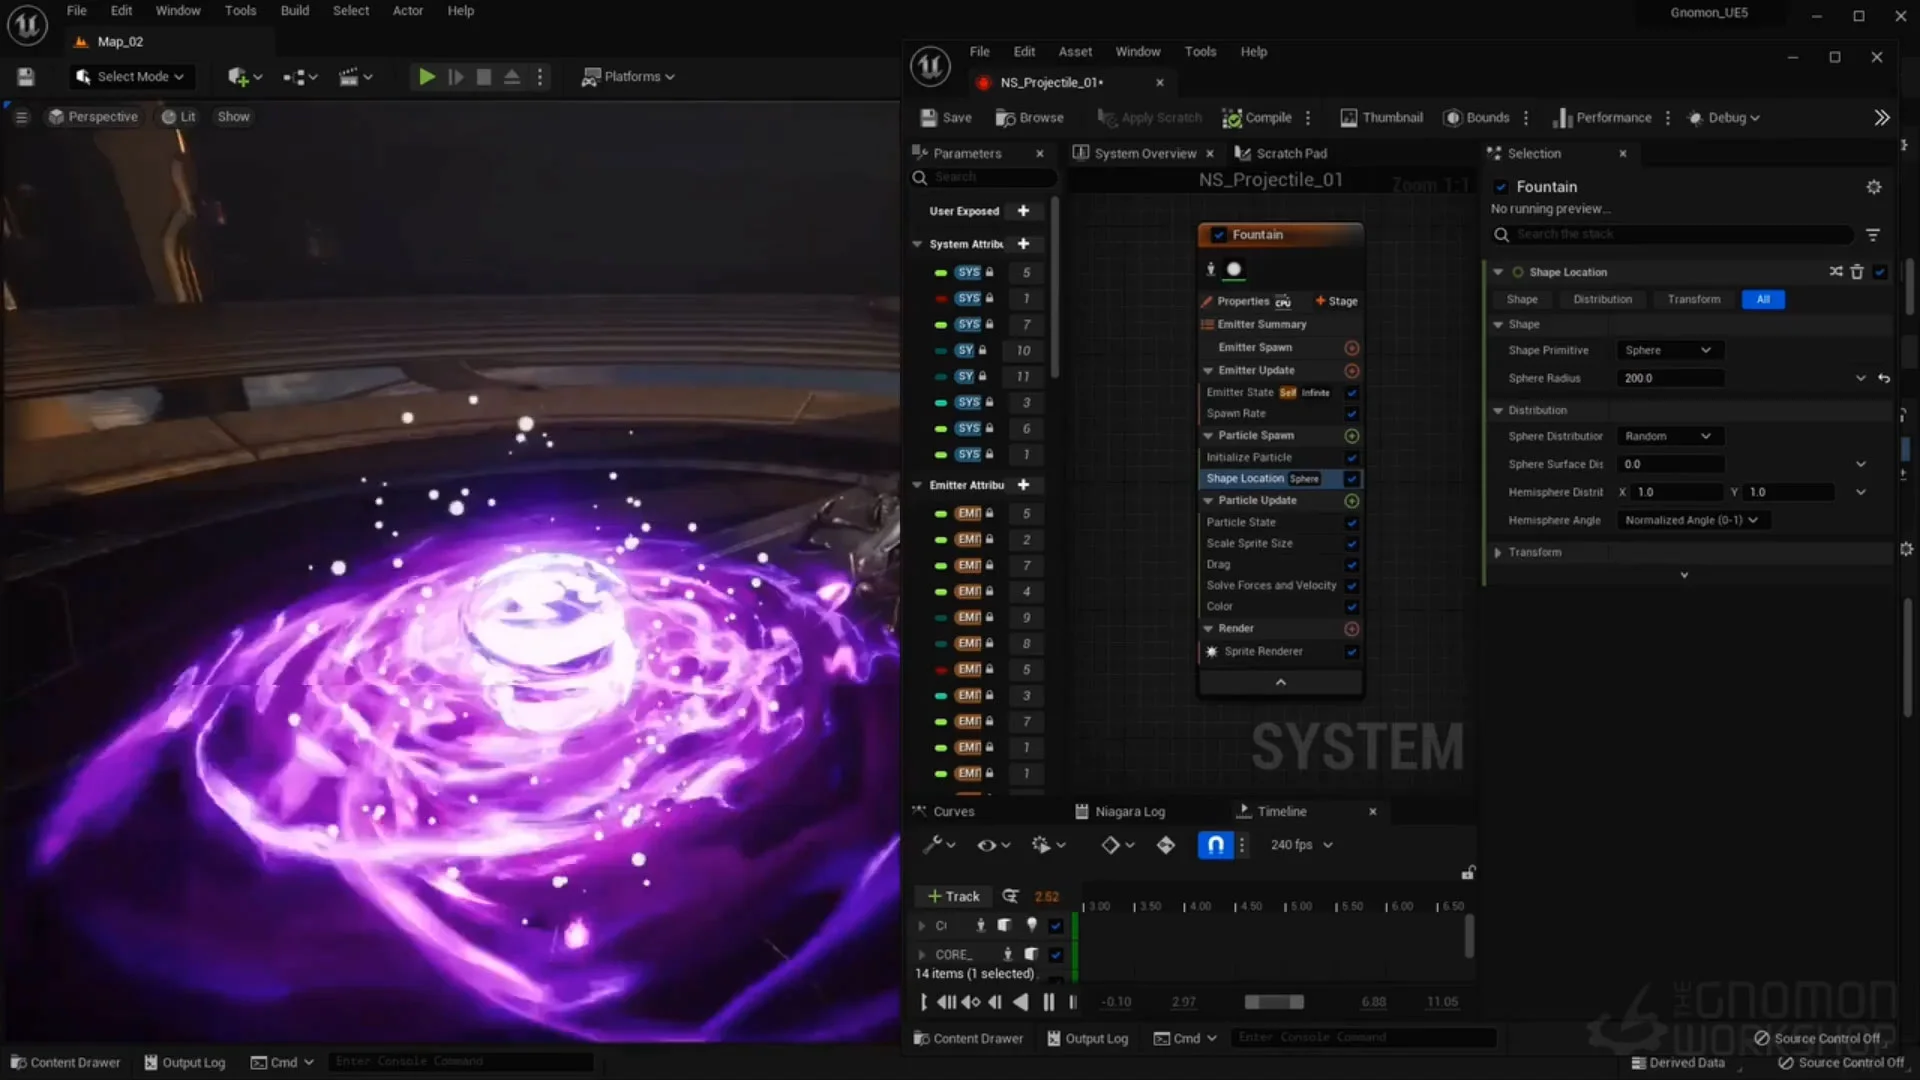Open Fountain selection settings gear
The height and width of the screenshot is (1080, 1920).
[x=1874, y=187]
